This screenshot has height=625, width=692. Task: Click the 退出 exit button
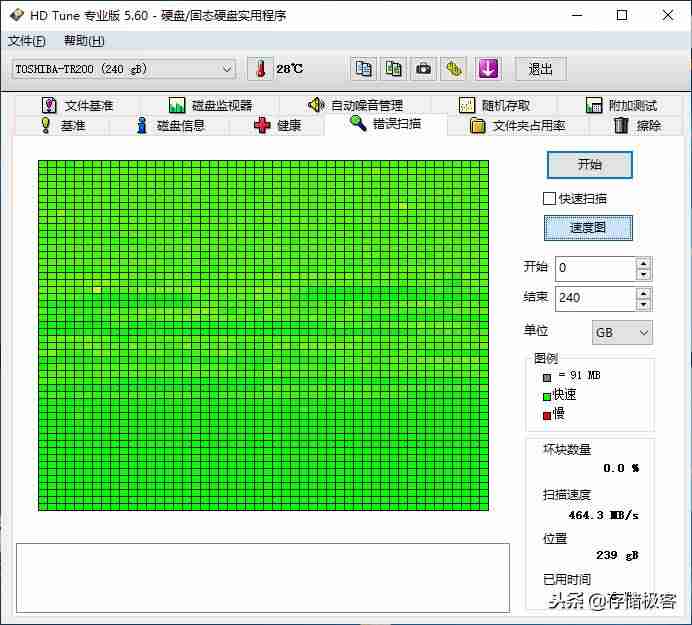pos(541,69)
